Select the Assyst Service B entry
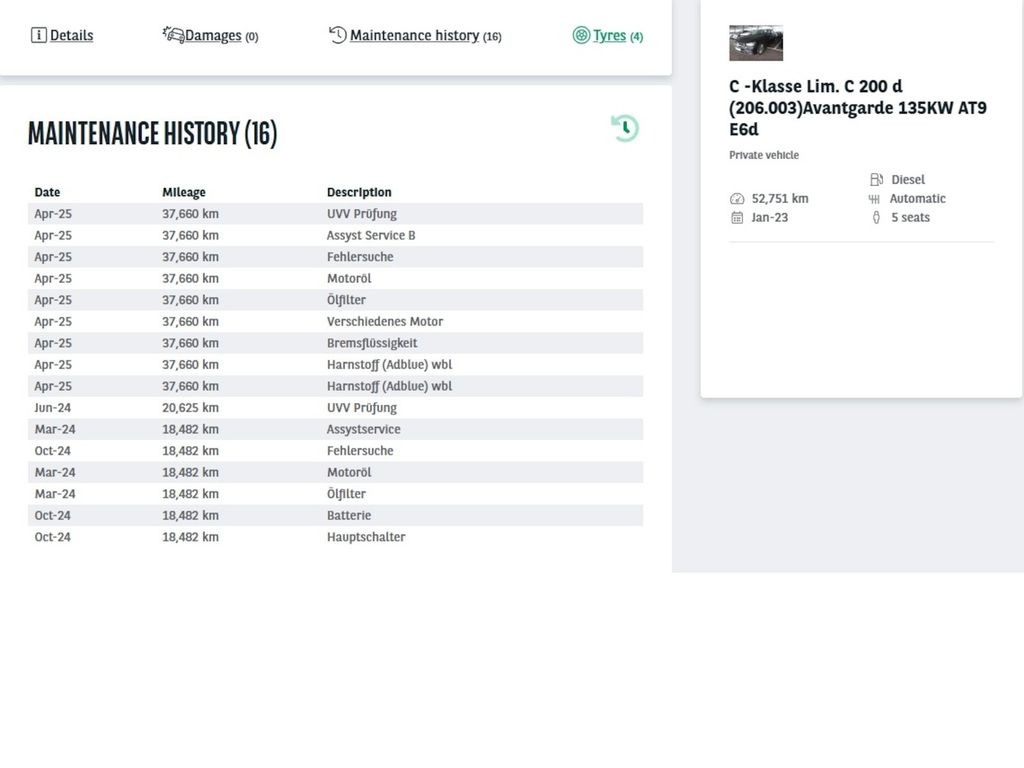 (x=371, y=236)
